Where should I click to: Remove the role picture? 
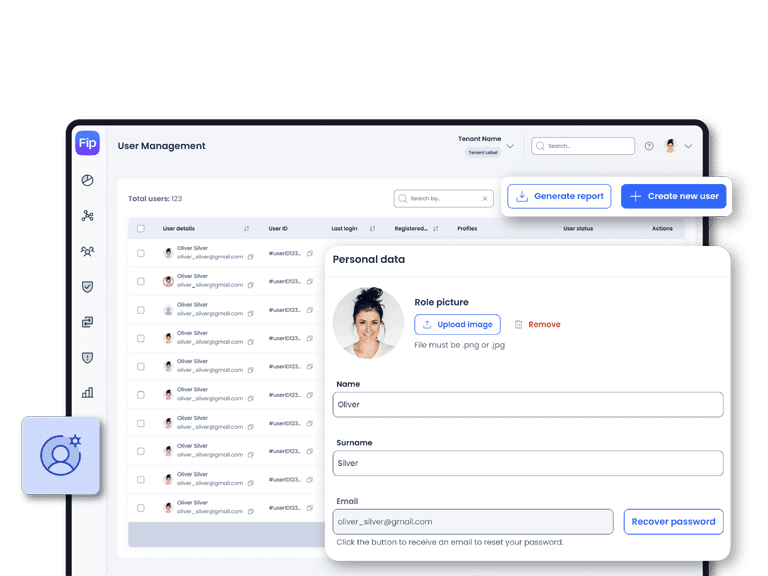537,324
